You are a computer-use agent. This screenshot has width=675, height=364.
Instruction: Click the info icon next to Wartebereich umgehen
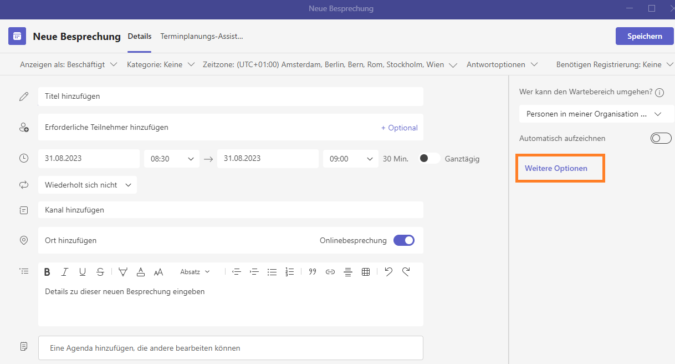tap(660, 93)
